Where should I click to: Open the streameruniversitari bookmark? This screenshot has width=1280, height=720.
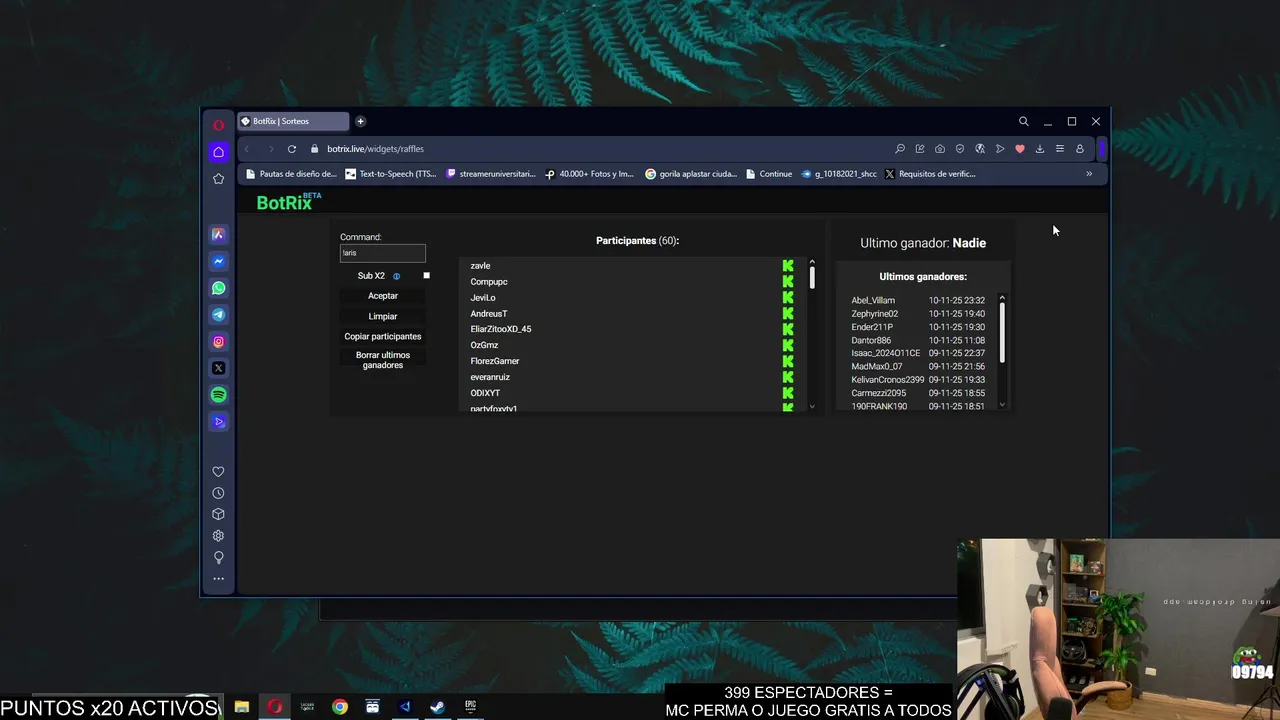point(491,174)
